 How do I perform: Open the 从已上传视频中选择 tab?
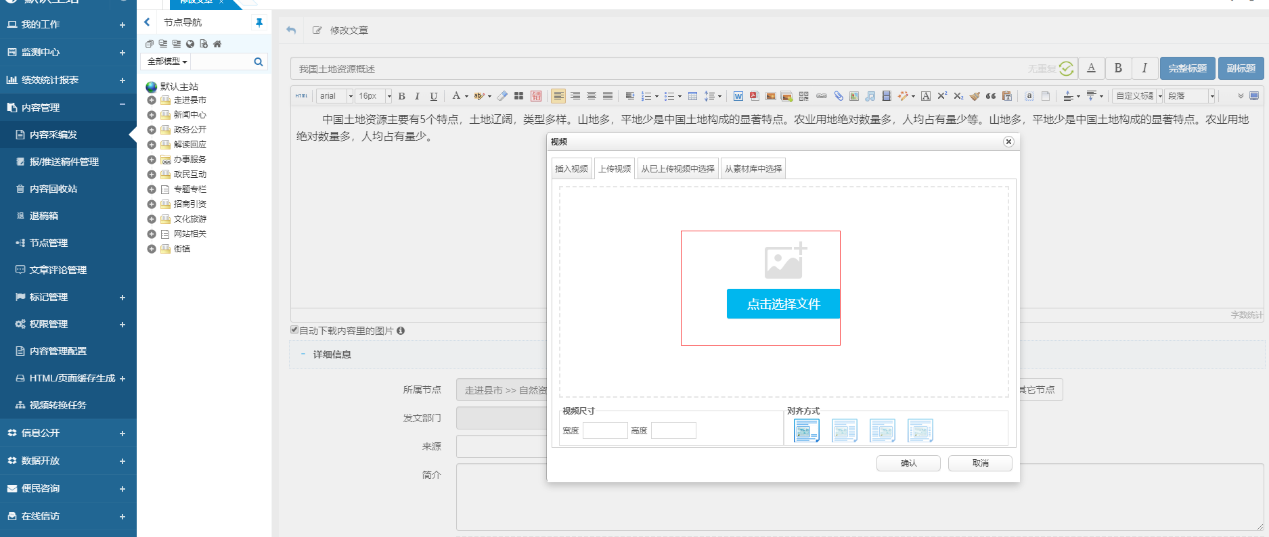point(677,169)
